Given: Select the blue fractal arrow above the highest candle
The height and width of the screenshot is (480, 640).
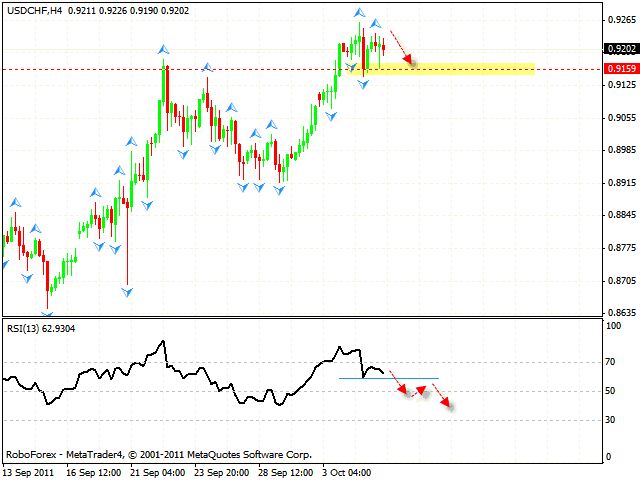Looking at the screenshot, I should pyautogui.click(x=359, y=13).
